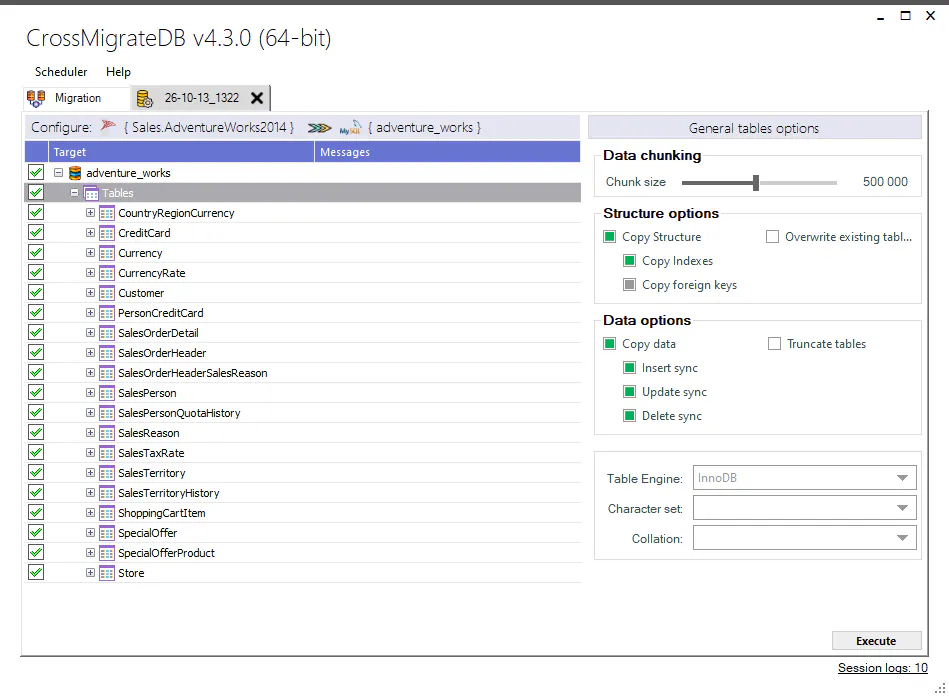
Task: Expand the SalesOrderHeader table node
Action: (90, 353)
